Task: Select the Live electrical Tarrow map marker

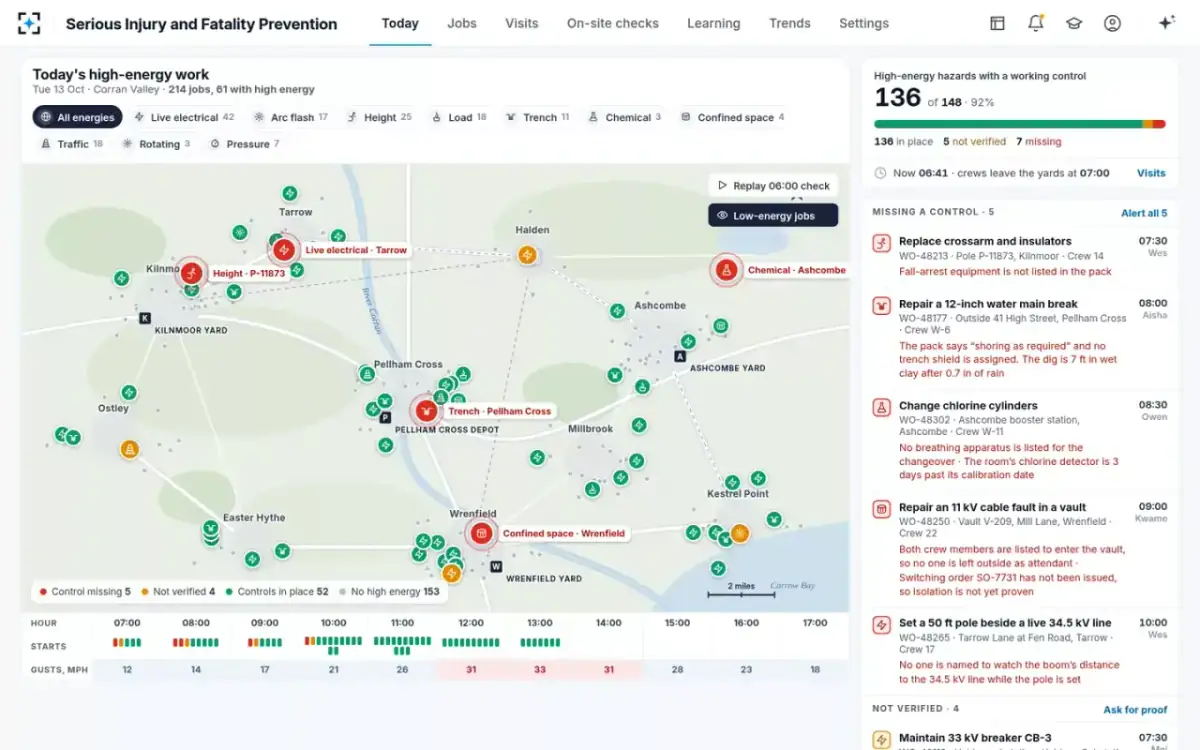Action: (x=284, y=250)
